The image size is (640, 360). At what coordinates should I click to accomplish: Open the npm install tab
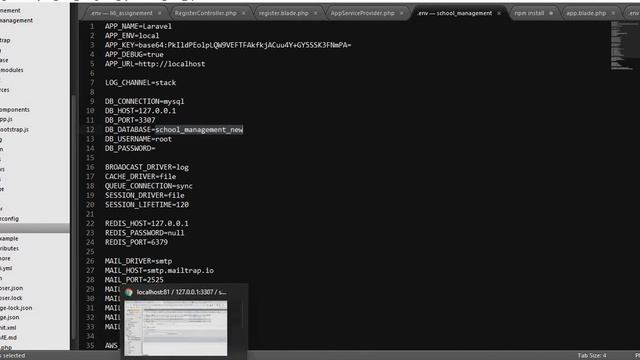pos(529,13)
